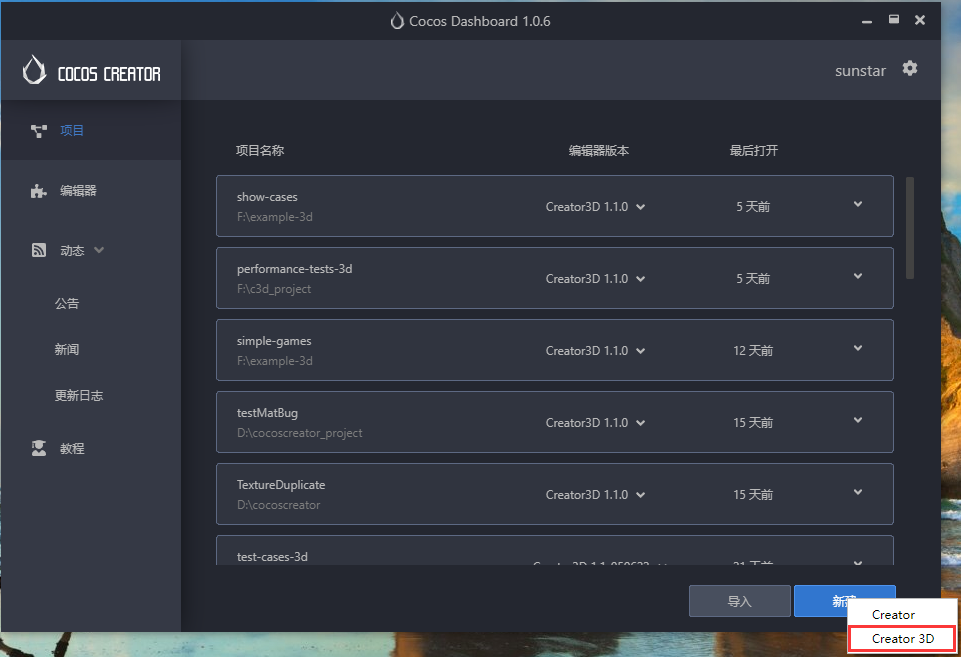Minimize the Cocos Dashboard window
The width and height of the screenshot is (961, 657).
[x=867, y=21]
